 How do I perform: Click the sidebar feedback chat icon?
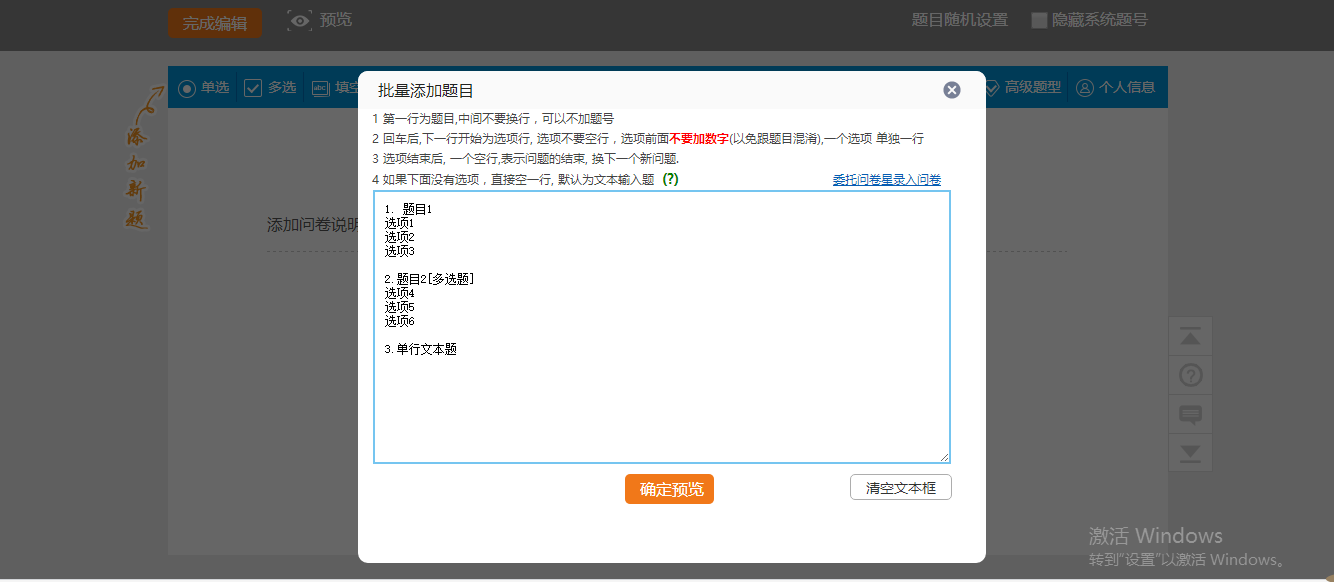pos(1190,415)
